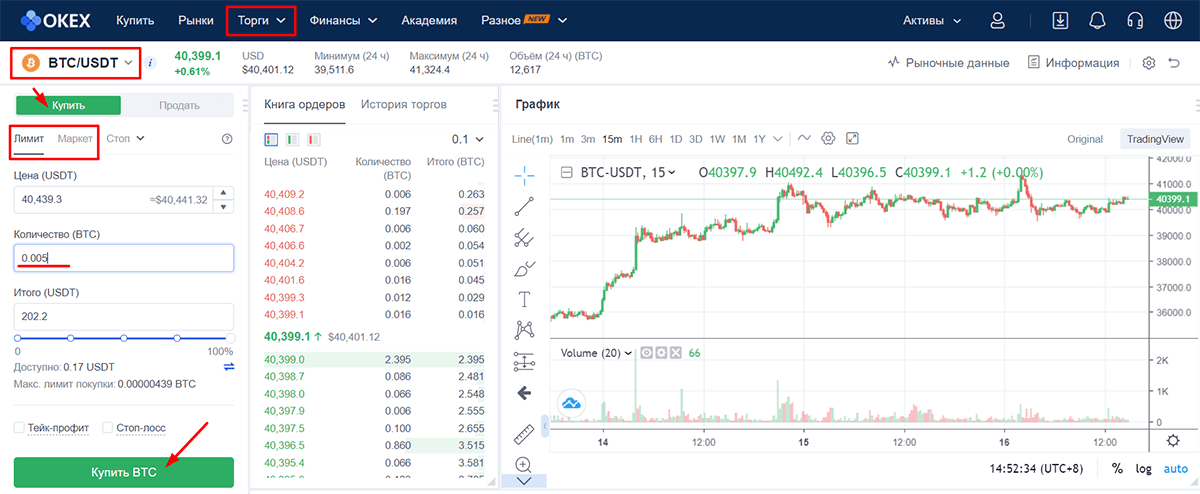The height and width of the screenshot is (494, 1200).
Task: Toggle percent scale on chart
Action: [x=1117, y=468]
